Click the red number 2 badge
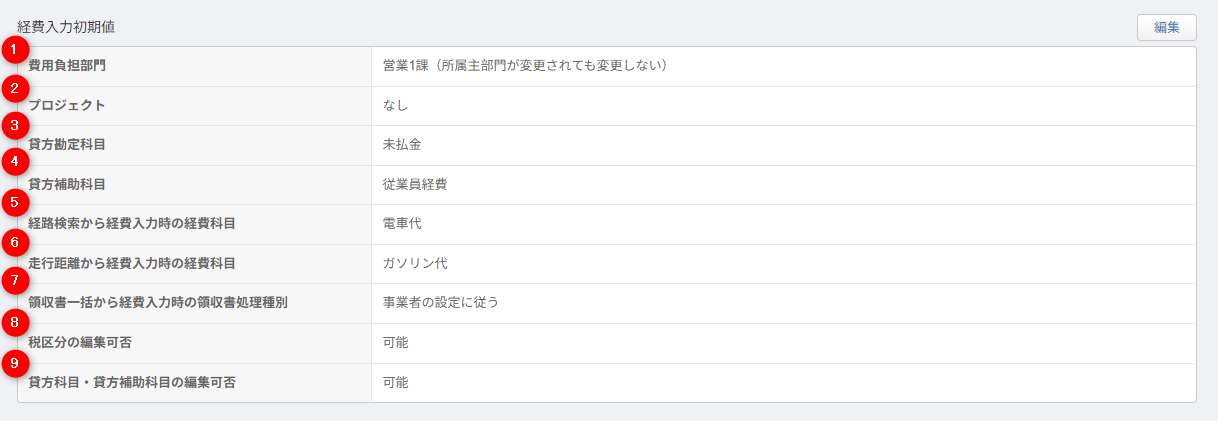This screenshot has width=1218, height=421. pyautogui.click(x=13, y=88)
